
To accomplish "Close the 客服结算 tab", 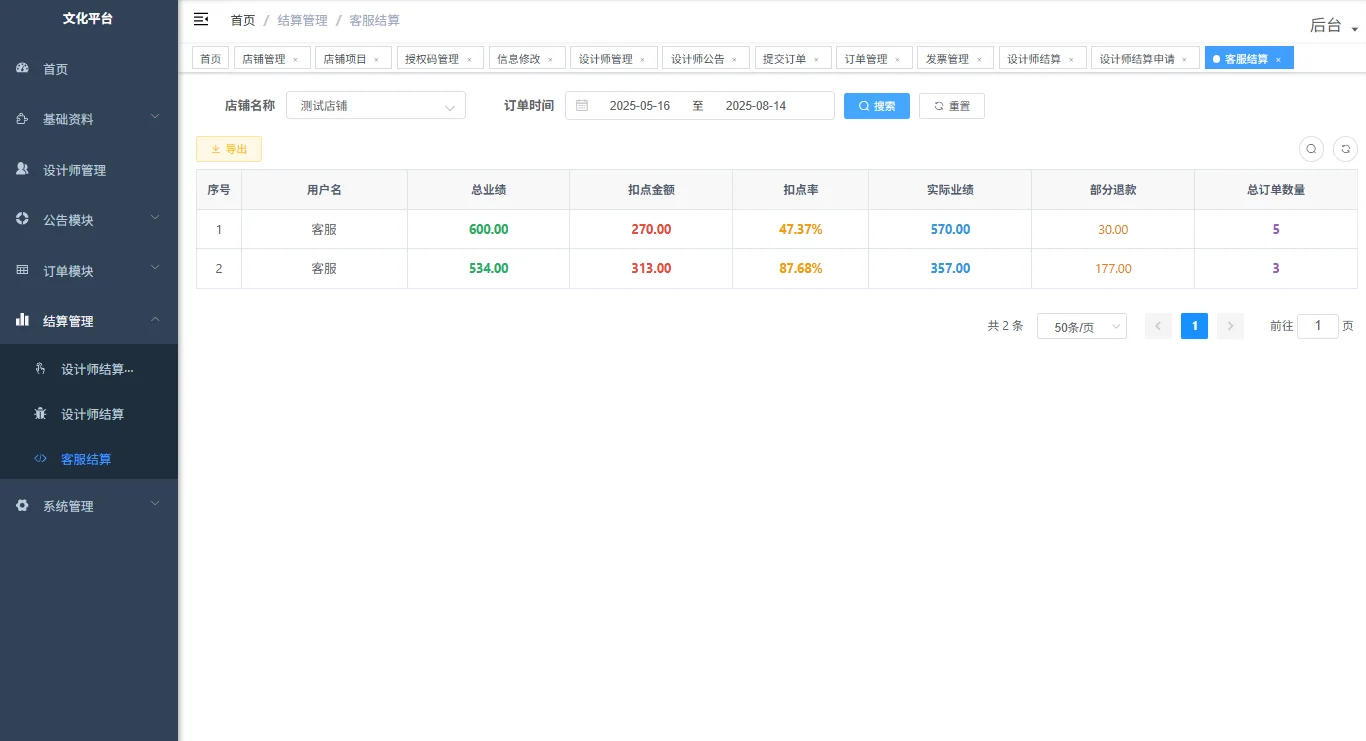I will (x=1278, y=58).
